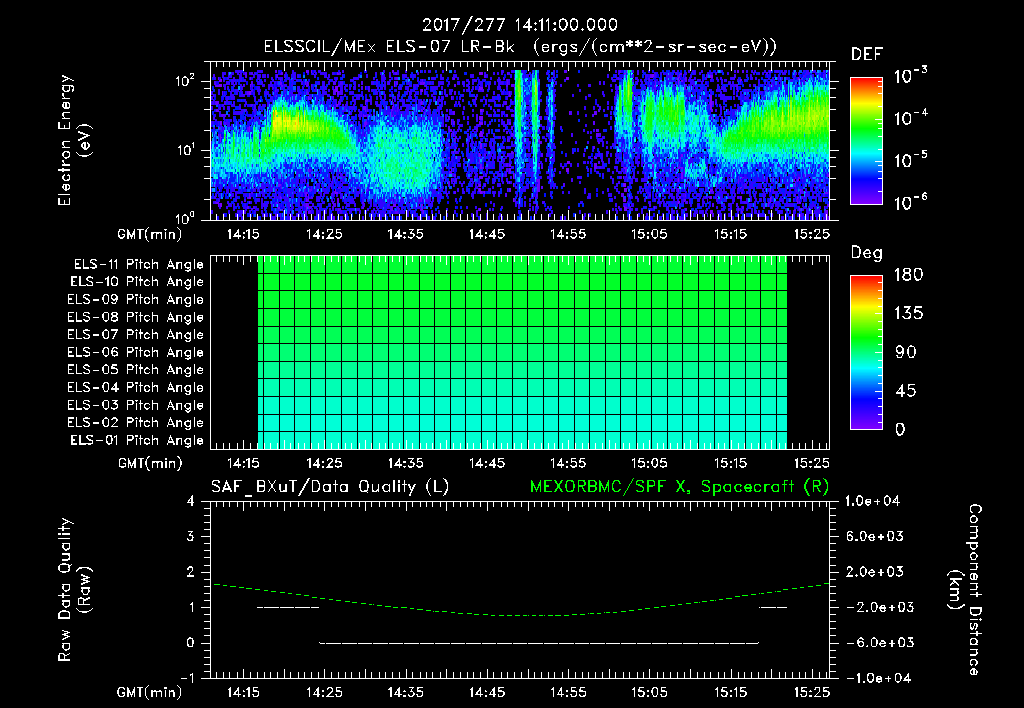This screenshot has width=1024, height=708.
Task: Select the ELS-04 Pitch Angle row label
Action: 136,388
